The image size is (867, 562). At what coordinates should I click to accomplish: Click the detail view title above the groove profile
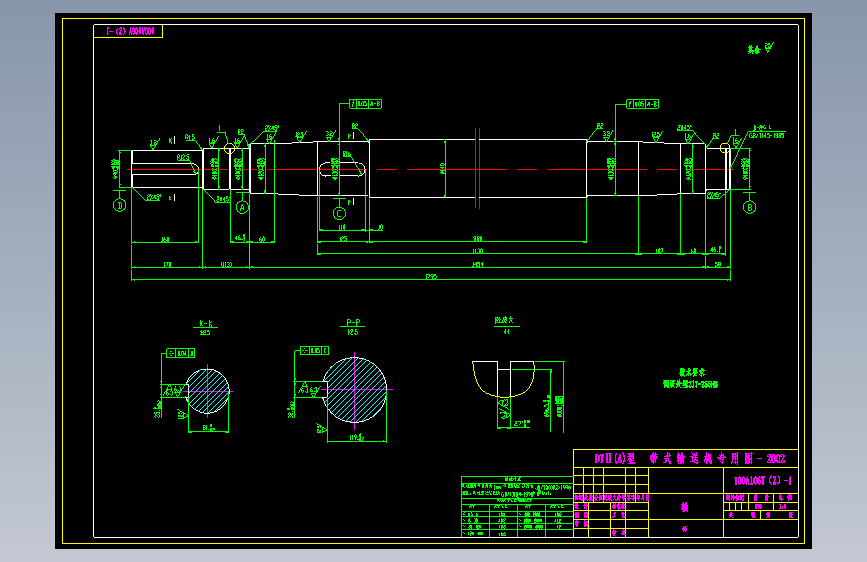tap(504, 320)
